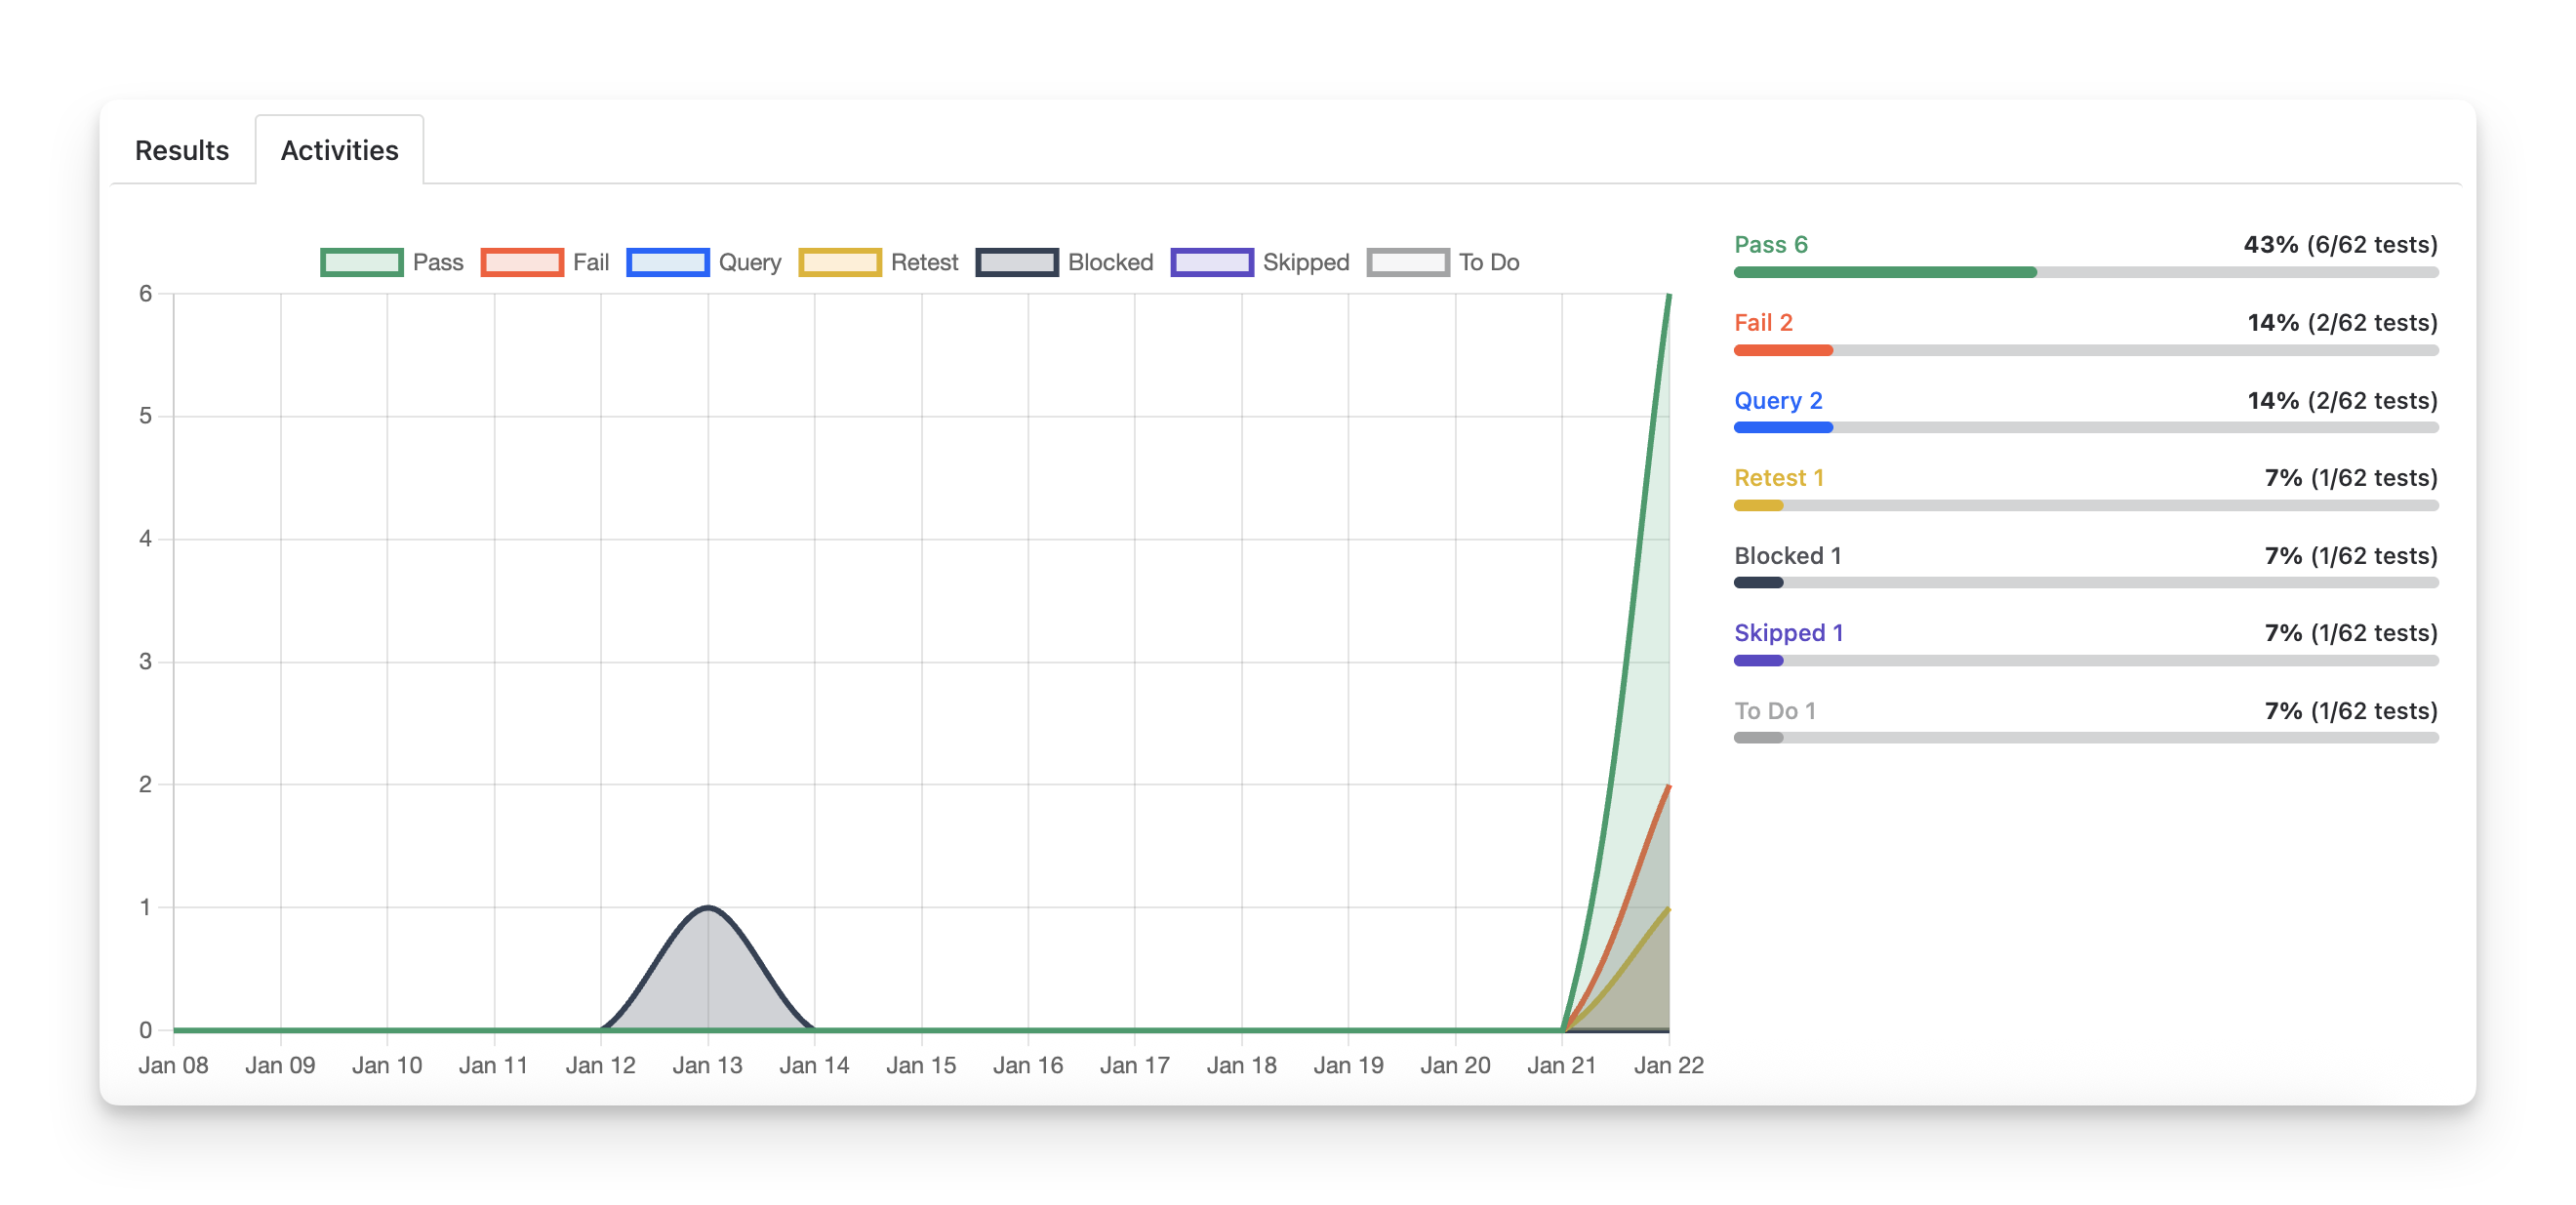2576x1205 pixels.
Task: Click the green Pass progress bar
Action: (x=1884, y=272)
